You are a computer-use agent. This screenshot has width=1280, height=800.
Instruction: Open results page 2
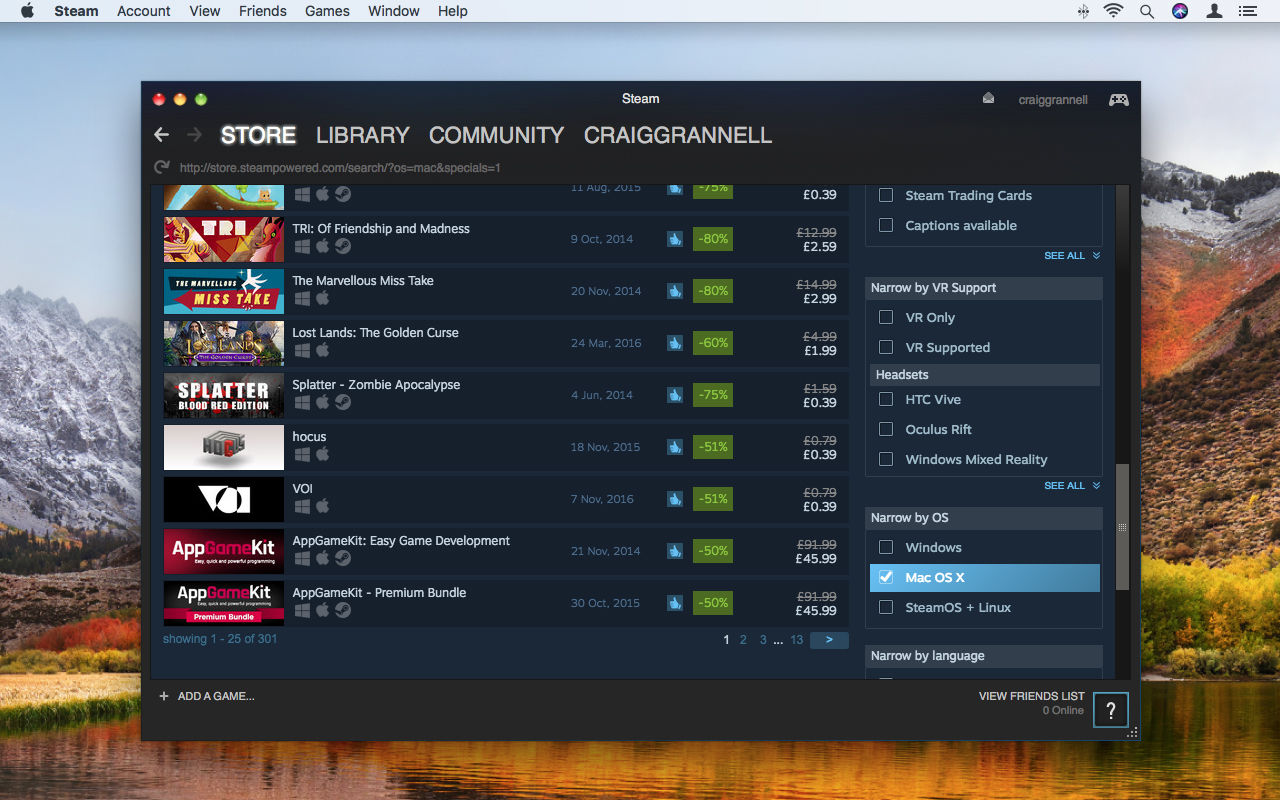(743, 639)
